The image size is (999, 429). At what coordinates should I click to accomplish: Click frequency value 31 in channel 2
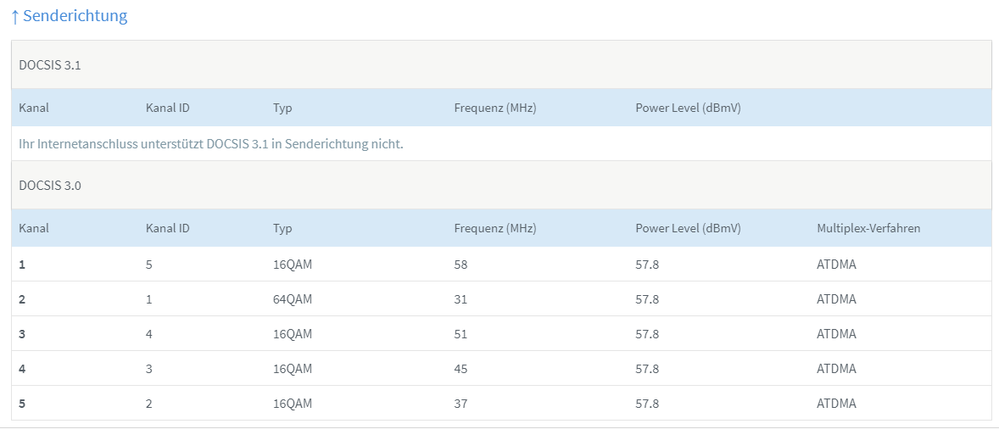[461, 299]
